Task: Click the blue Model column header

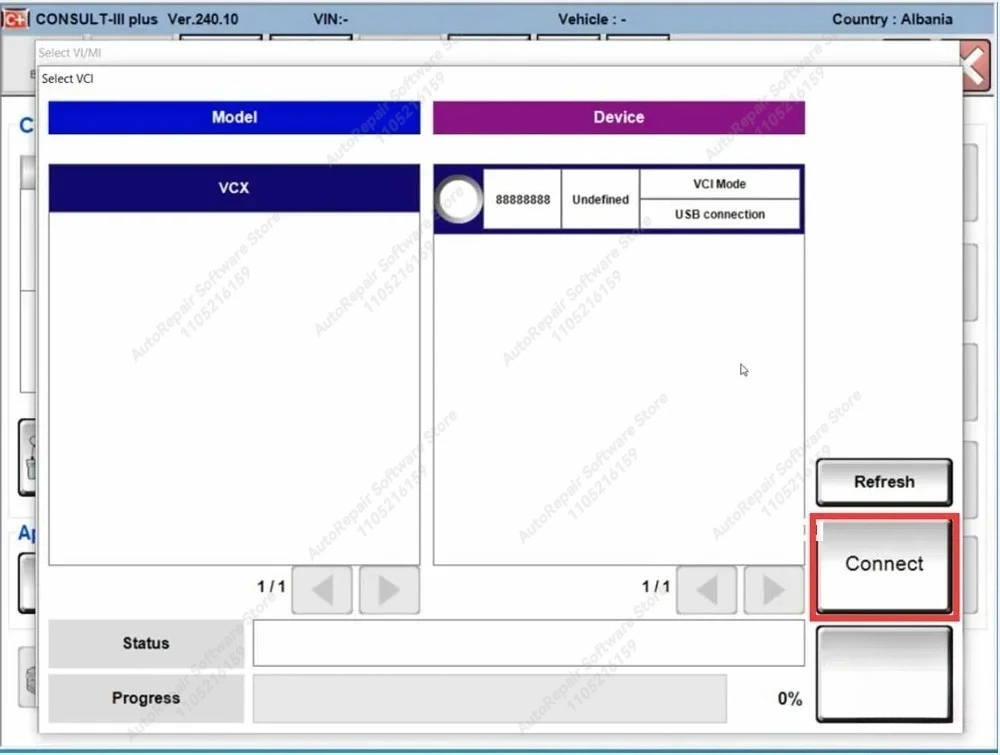Action: point(233,117)
